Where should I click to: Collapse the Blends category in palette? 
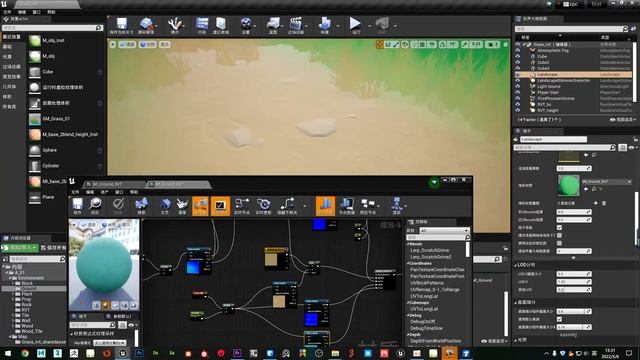(408, 244)
